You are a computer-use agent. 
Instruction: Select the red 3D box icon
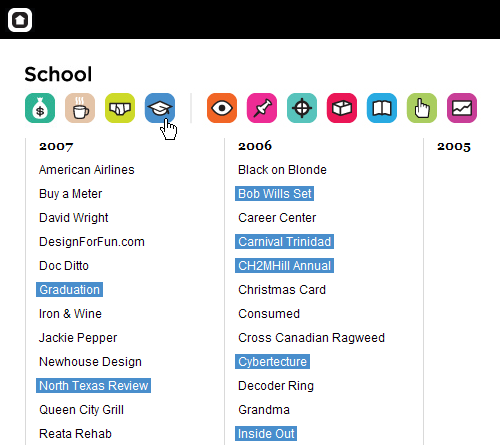(x=342, y=108)
